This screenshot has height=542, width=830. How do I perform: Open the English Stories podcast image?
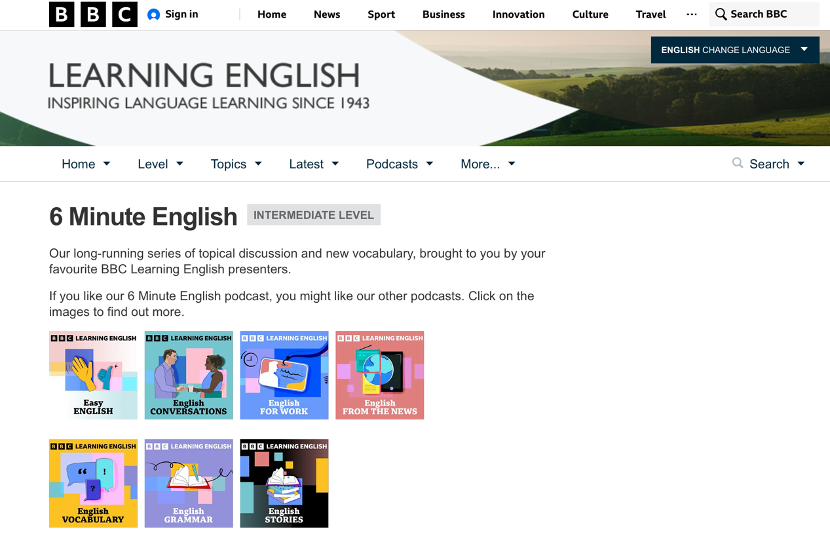point(284,483)
